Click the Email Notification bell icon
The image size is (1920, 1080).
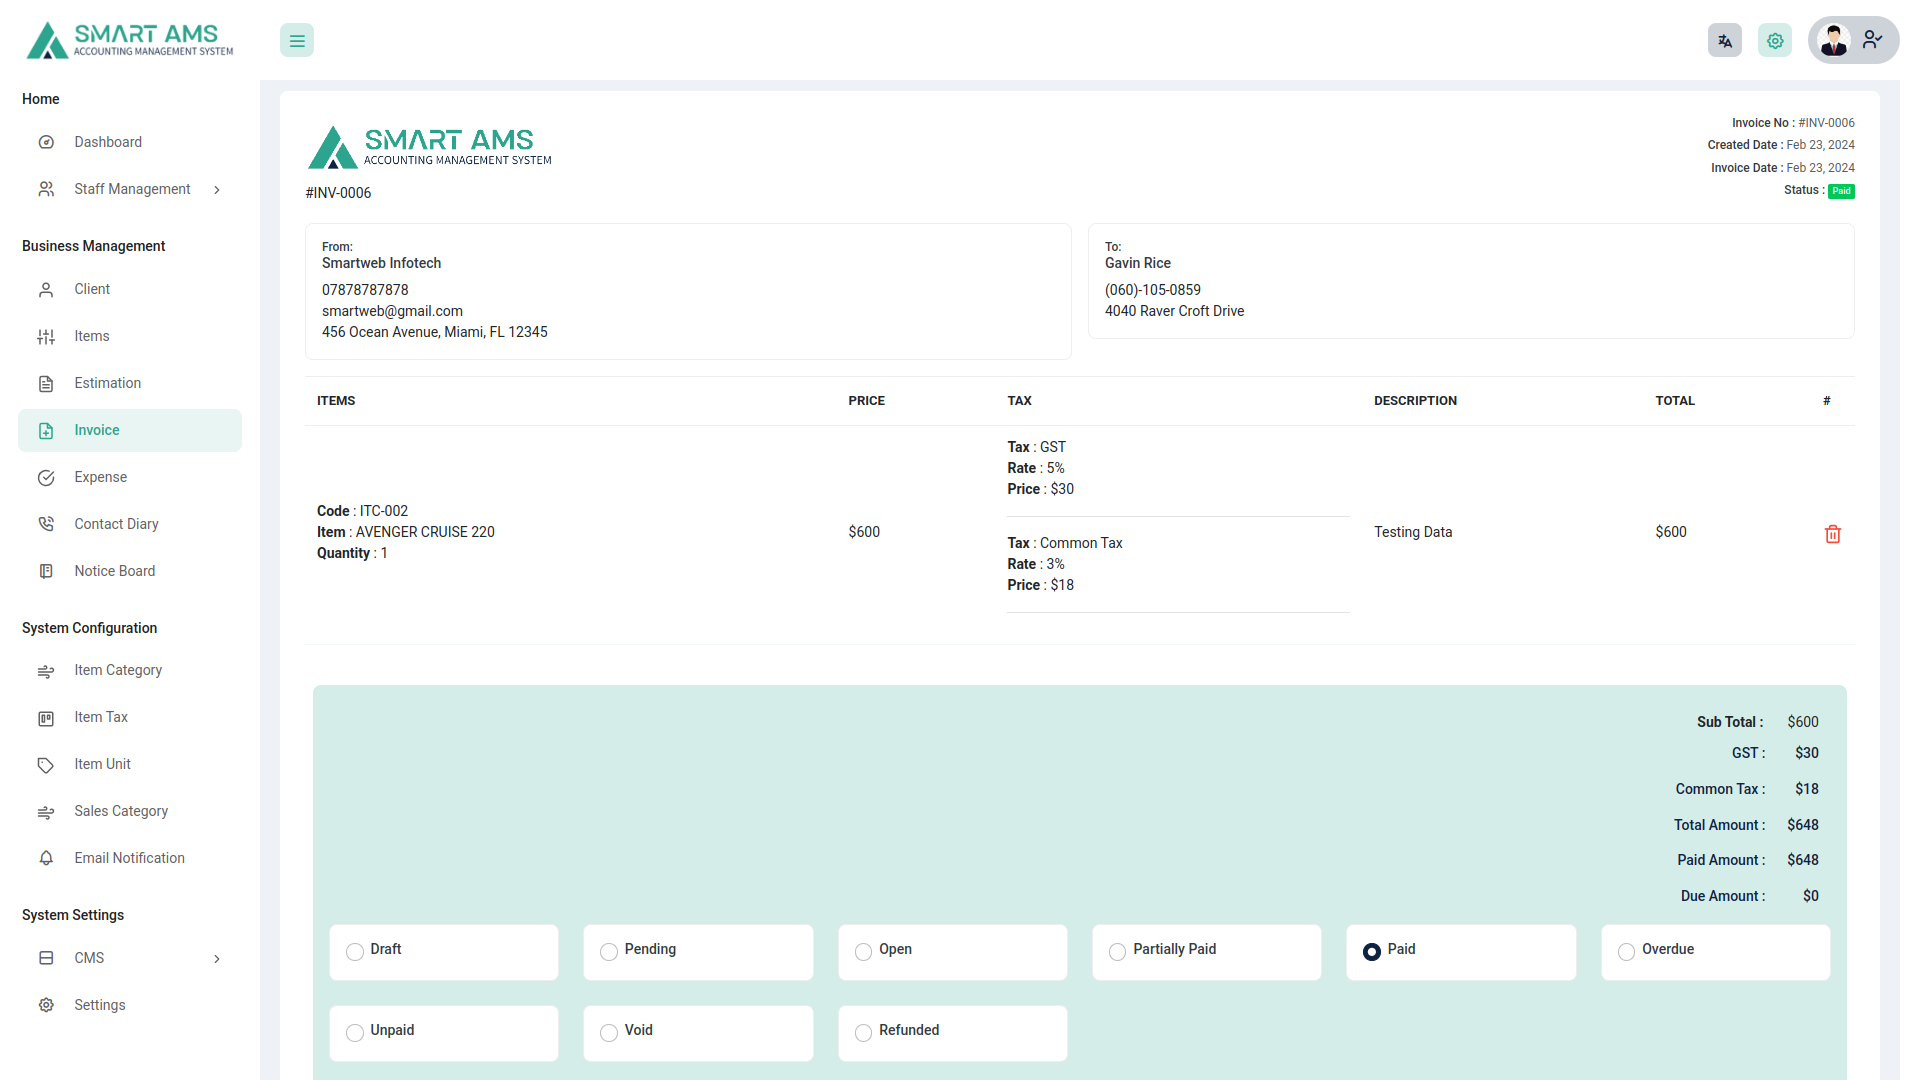pyautogui.click(x=46, y=858)
